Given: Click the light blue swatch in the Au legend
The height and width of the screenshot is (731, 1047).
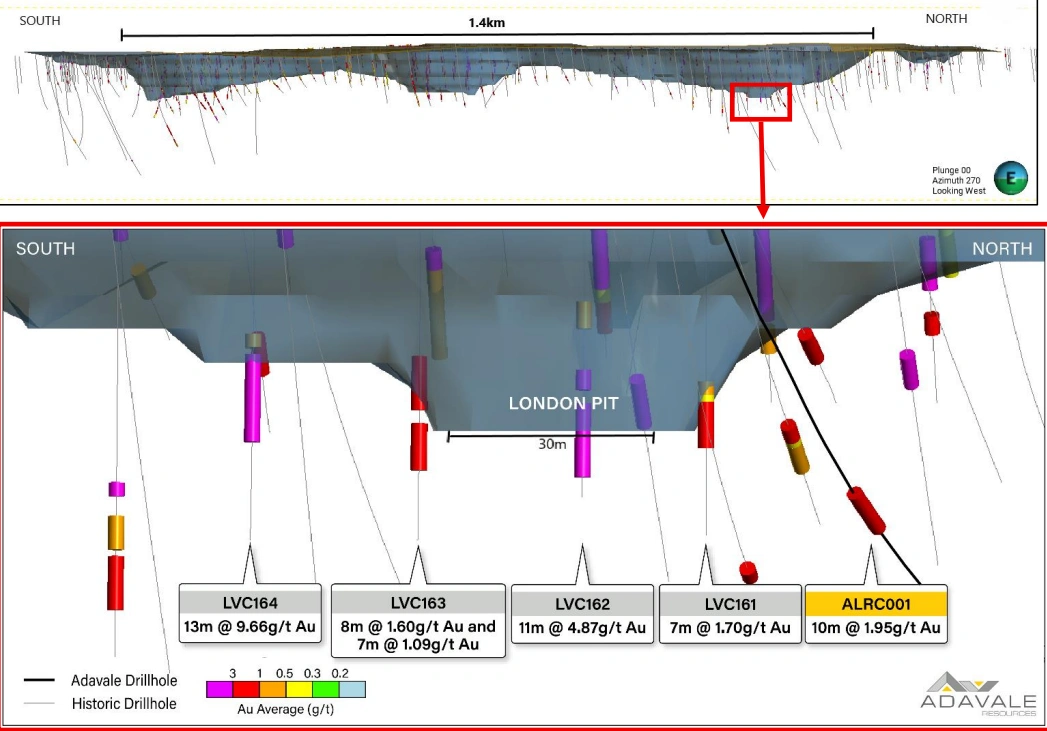Looking at the screenshot, I should [353, 689].
